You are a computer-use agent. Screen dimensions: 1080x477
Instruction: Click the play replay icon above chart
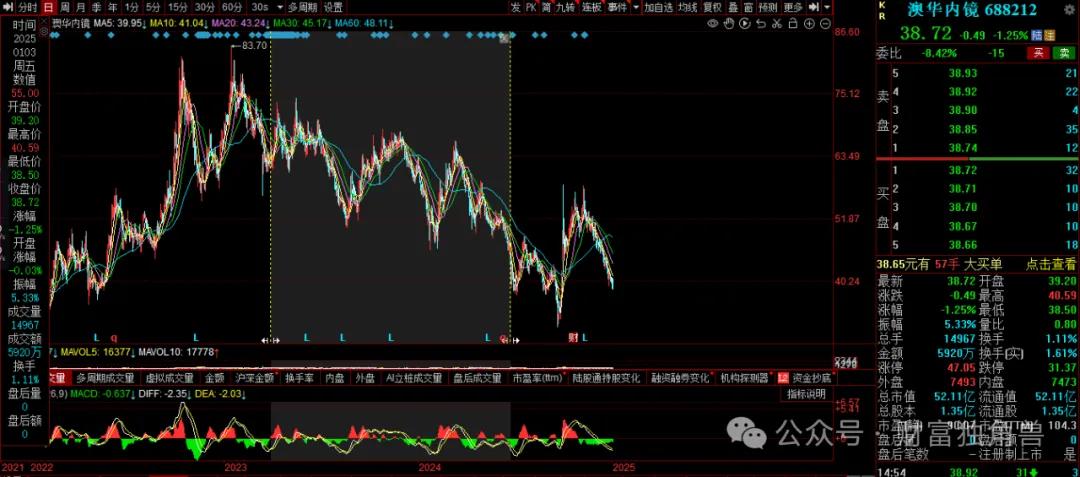click(745, 23)
